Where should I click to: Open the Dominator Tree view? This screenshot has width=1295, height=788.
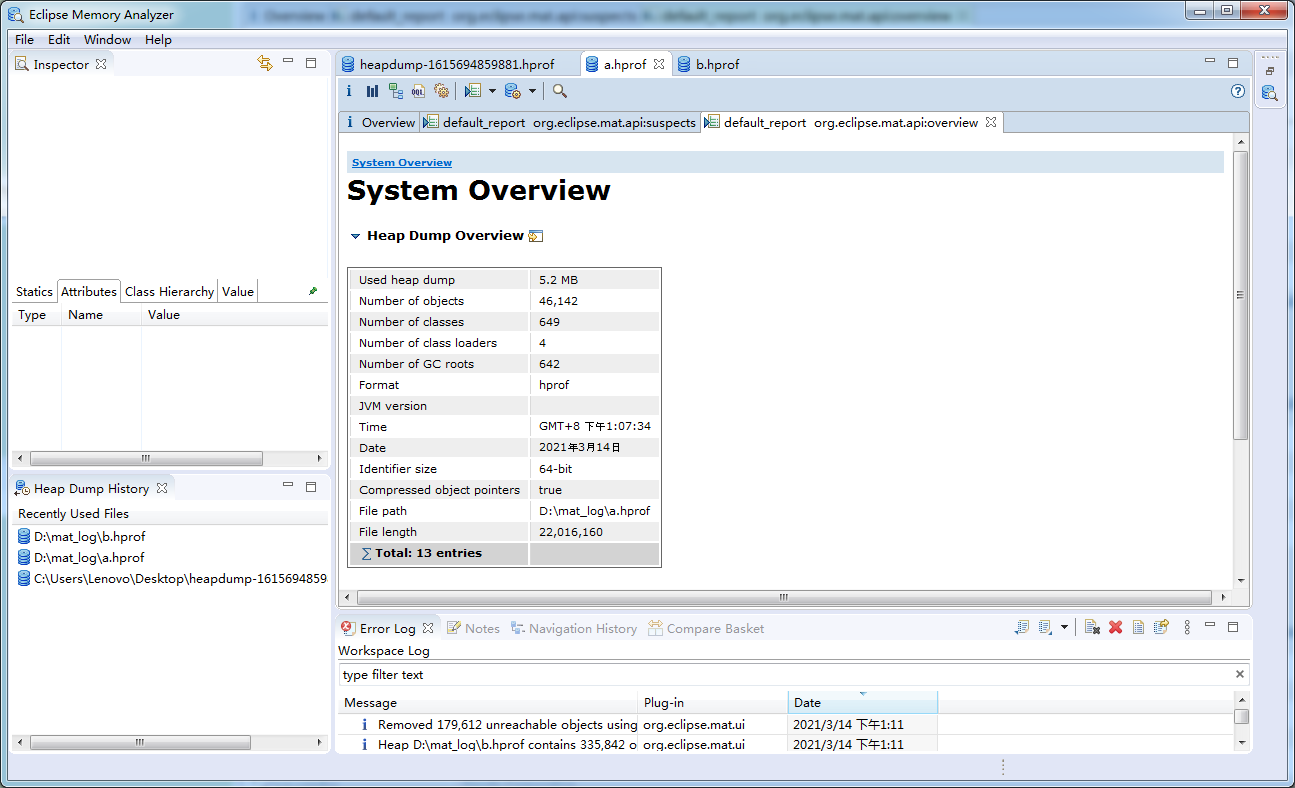[x=396, y=91]
